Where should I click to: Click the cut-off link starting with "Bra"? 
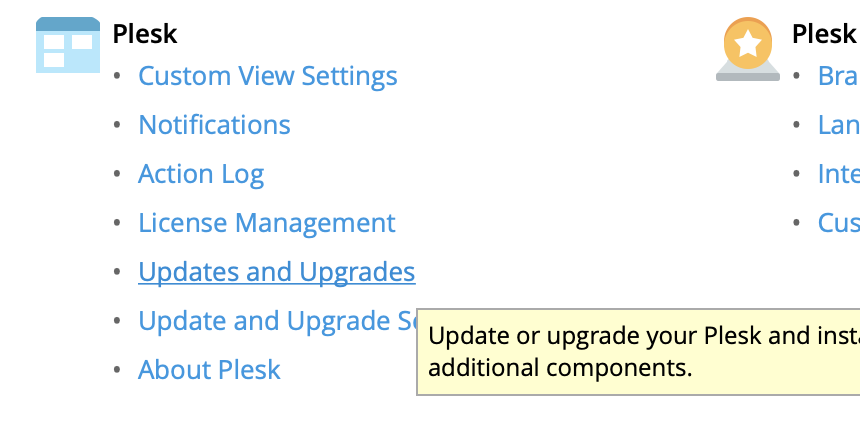[x=839, y=76]
